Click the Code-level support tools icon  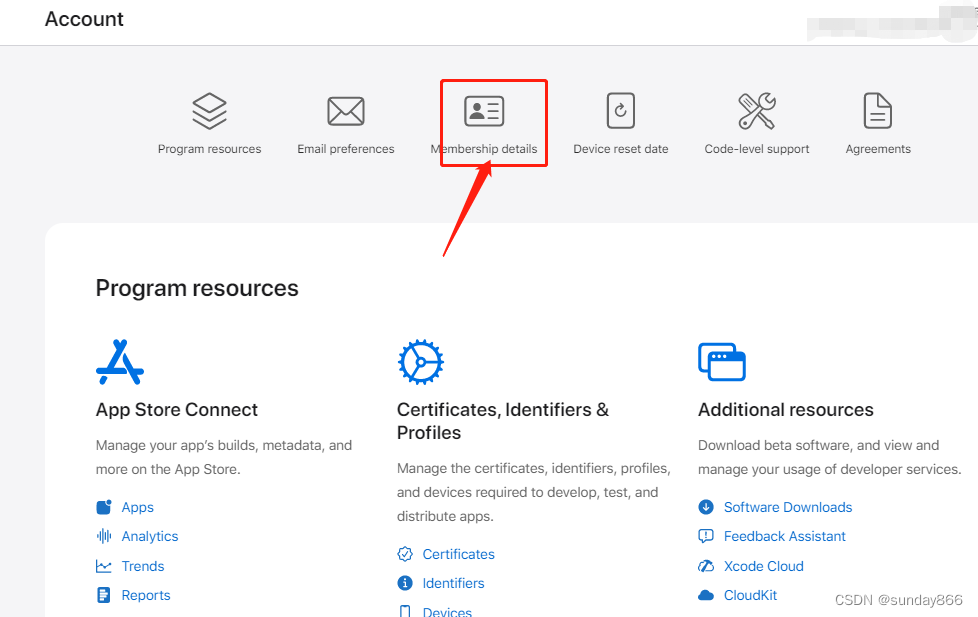(x=757, y=111)
